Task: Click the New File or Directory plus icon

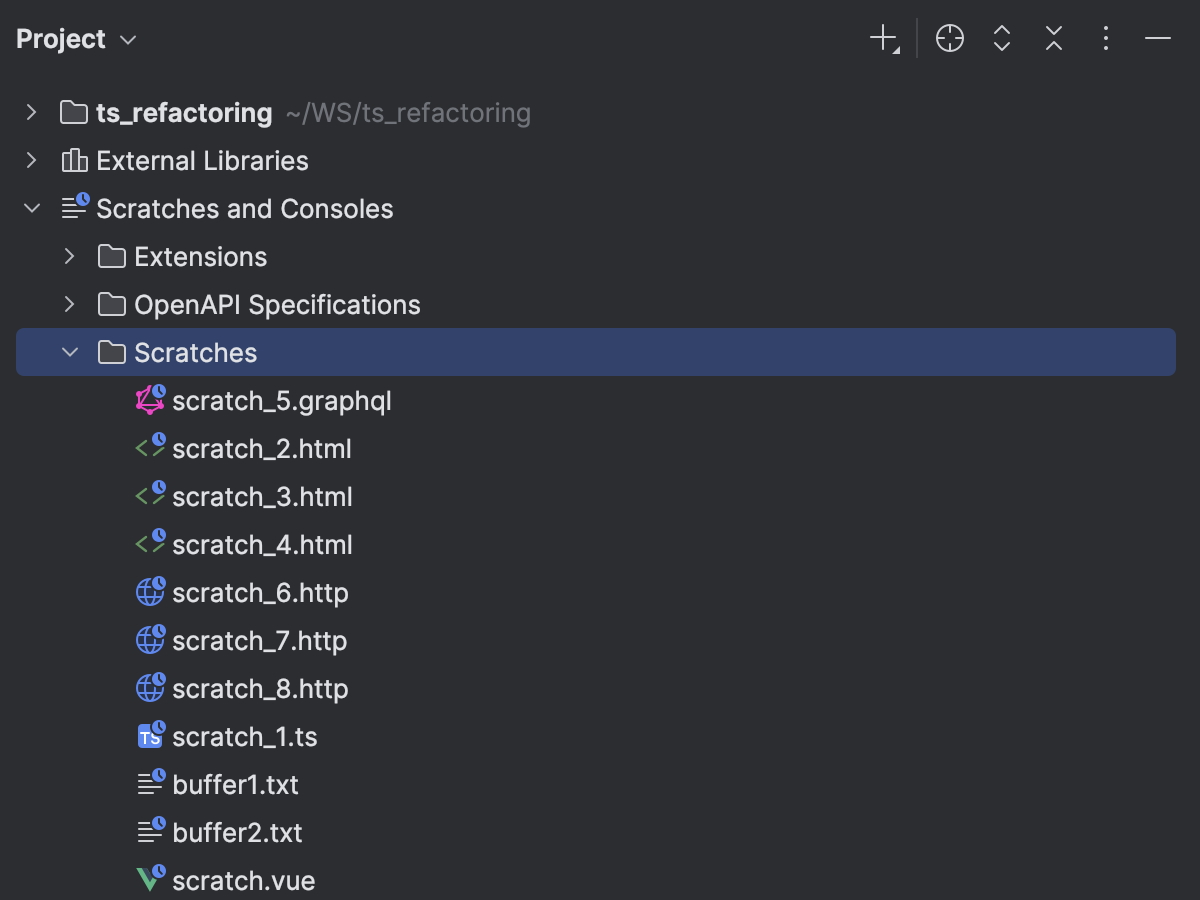Action: point(884,39)
